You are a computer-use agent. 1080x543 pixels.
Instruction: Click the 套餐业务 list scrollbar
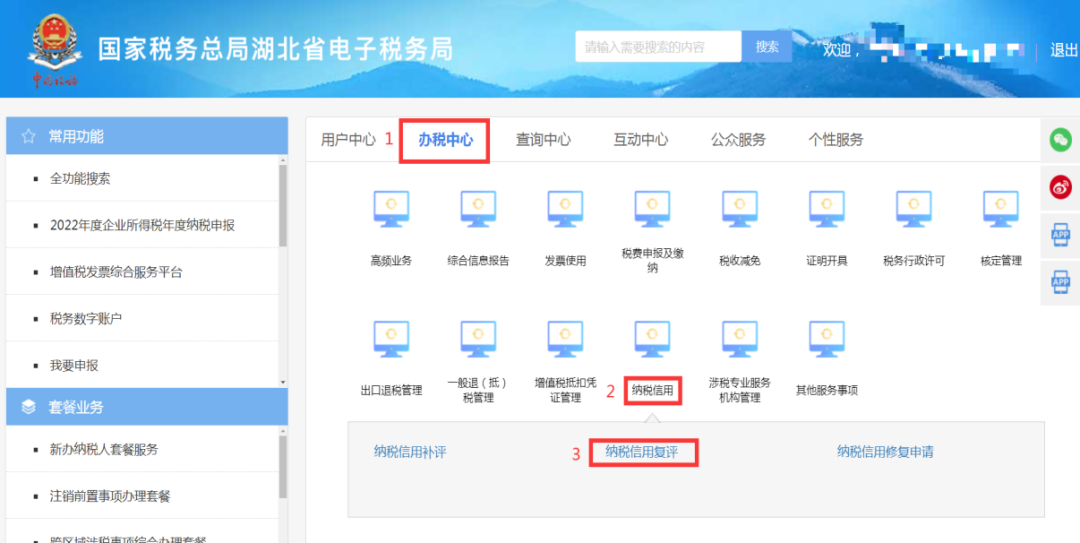[x=283, y=467]
